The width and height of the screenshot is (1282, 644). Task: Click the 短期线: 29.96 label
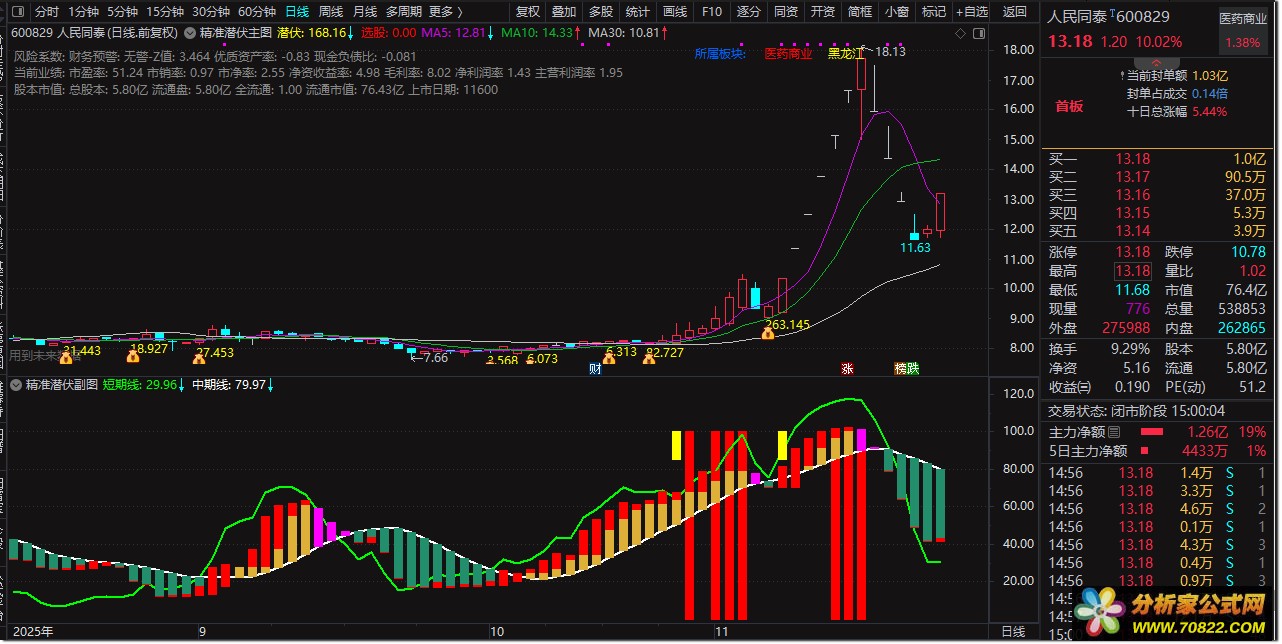pyautogui.click(x=139, y=385)
